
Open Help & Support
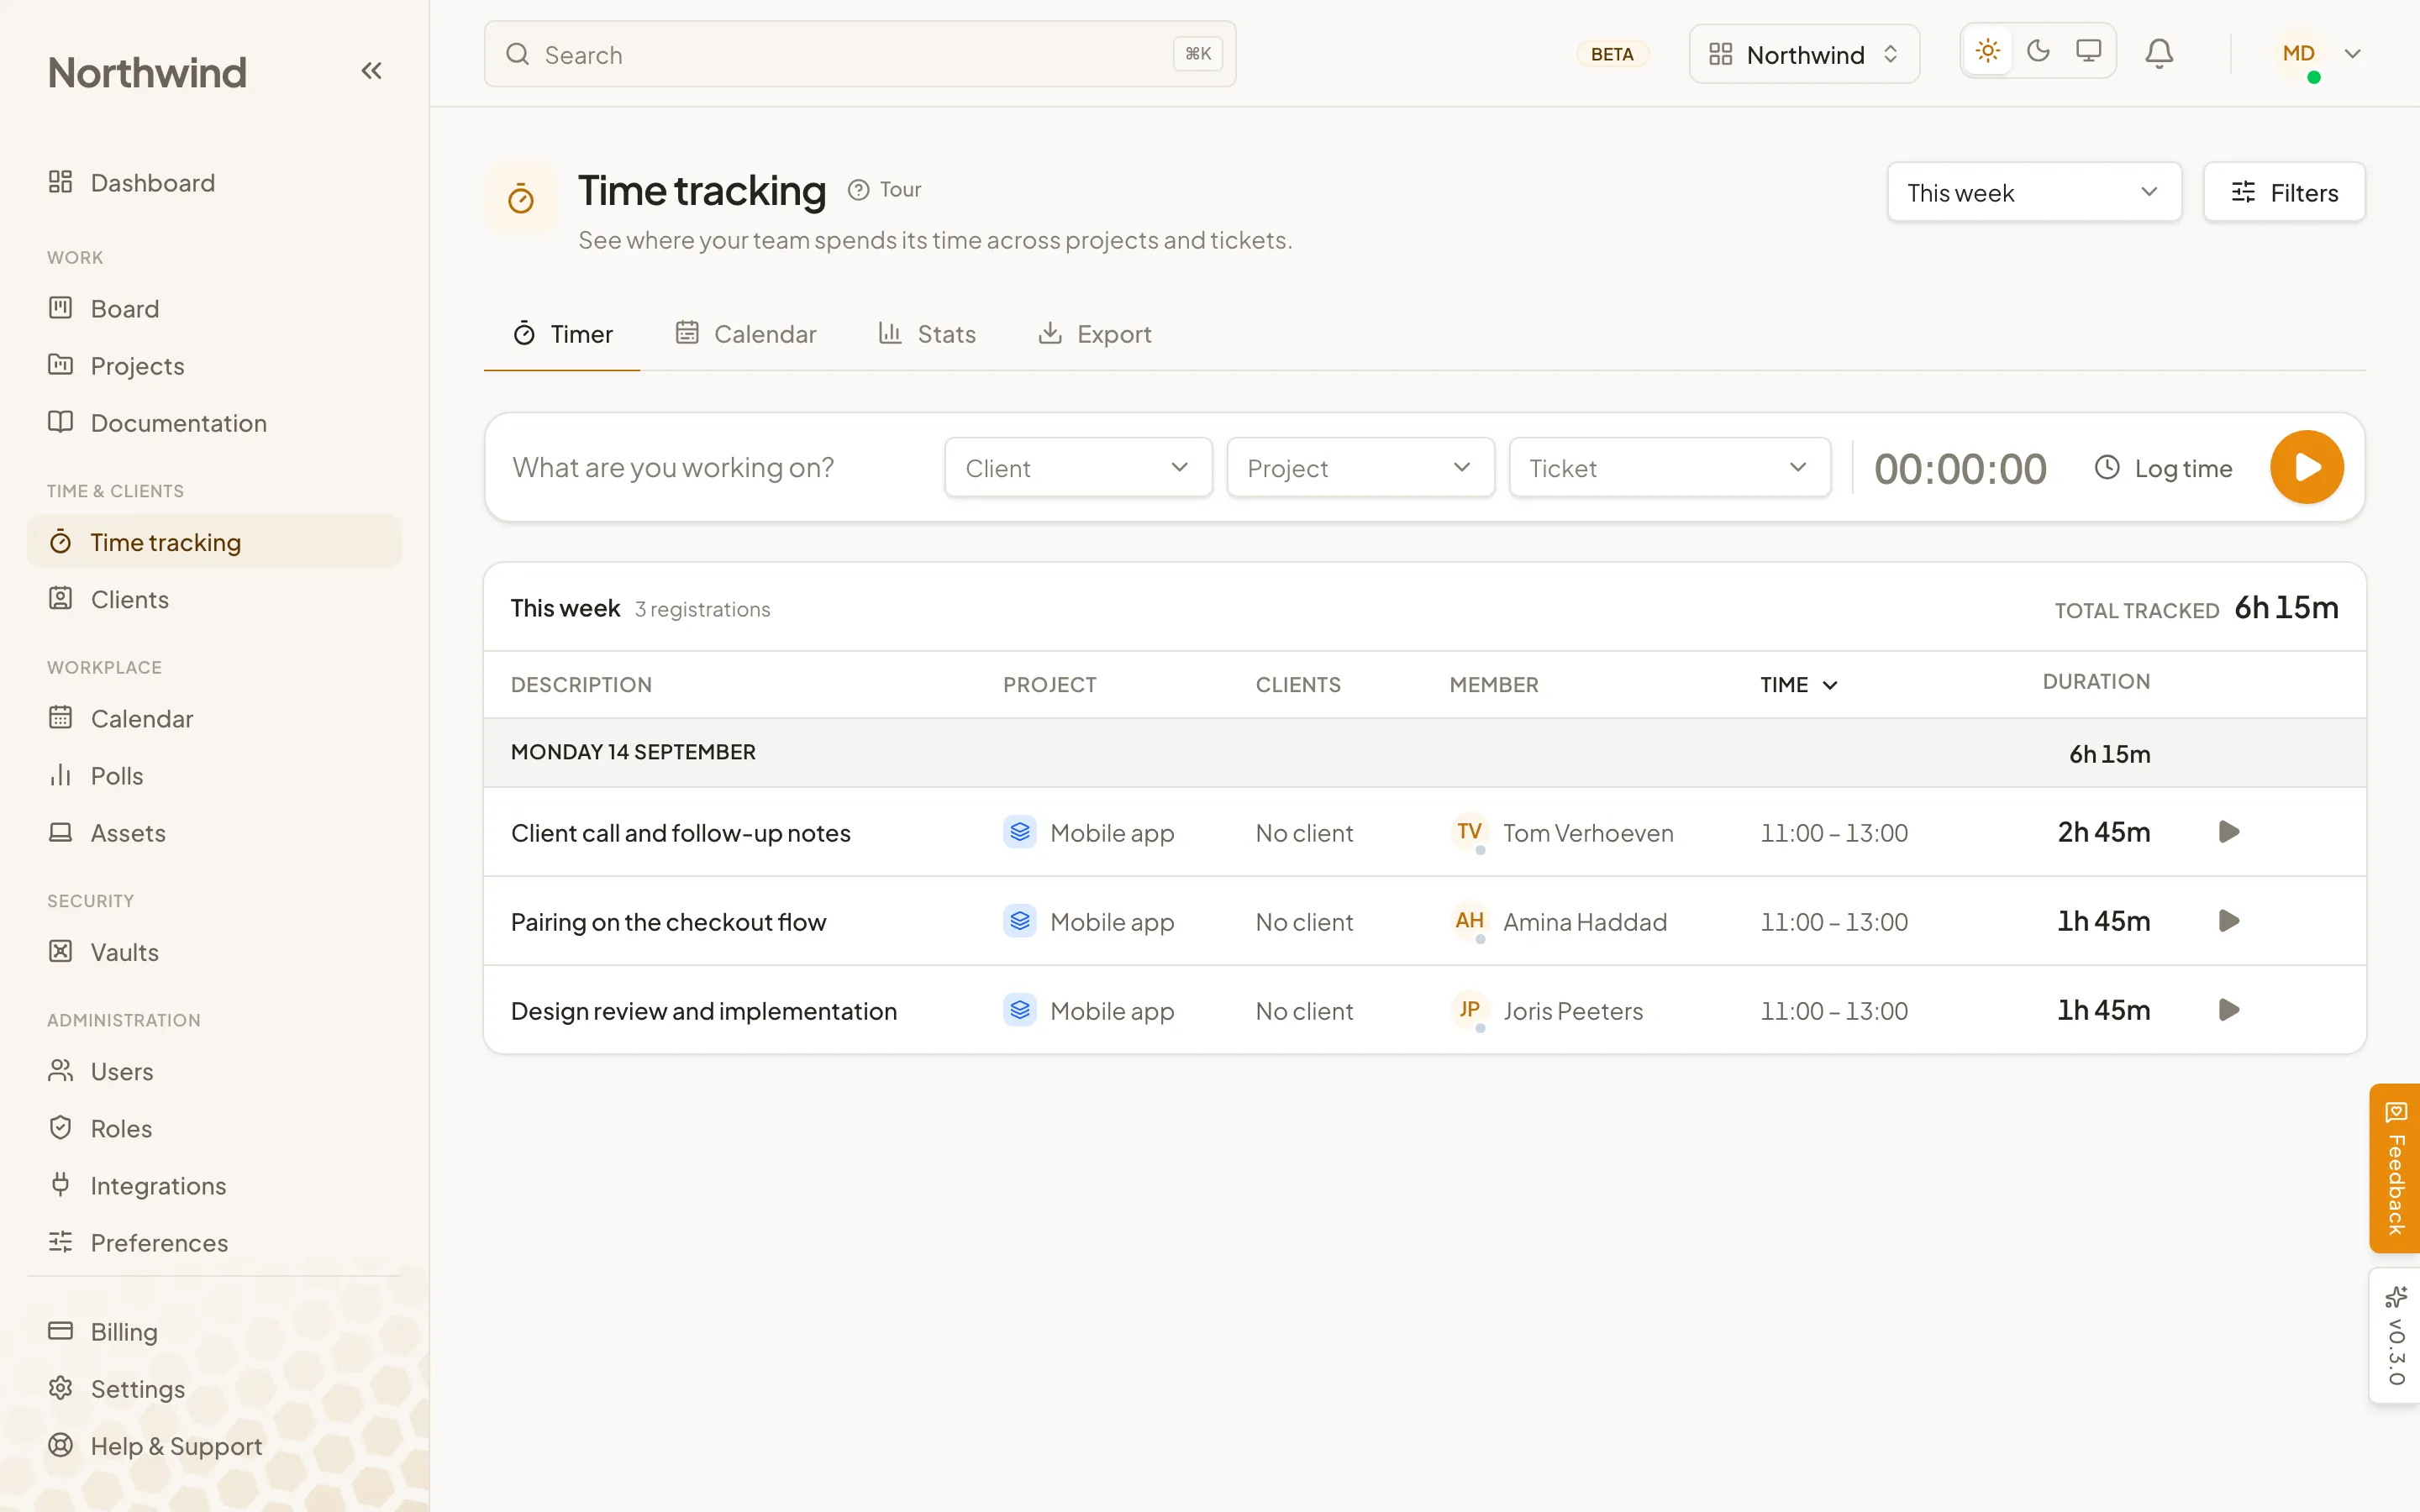coord(214,1446)
